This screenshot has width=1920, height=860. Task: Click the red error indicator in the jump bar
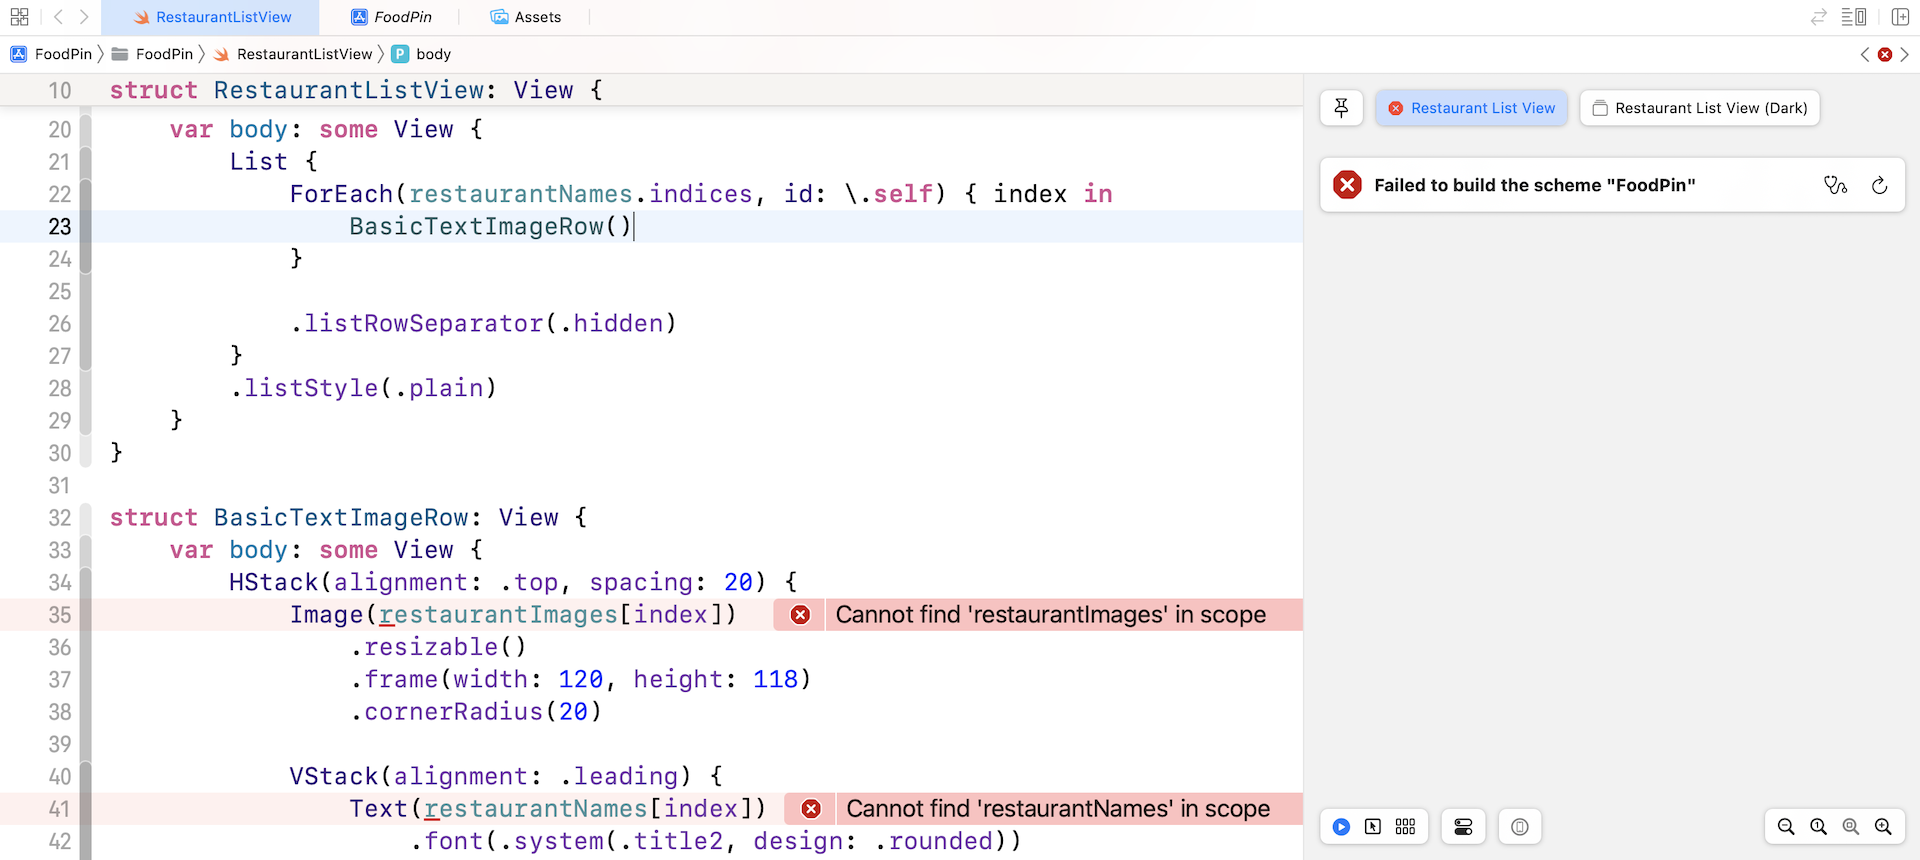click(x=1885, y=54)
